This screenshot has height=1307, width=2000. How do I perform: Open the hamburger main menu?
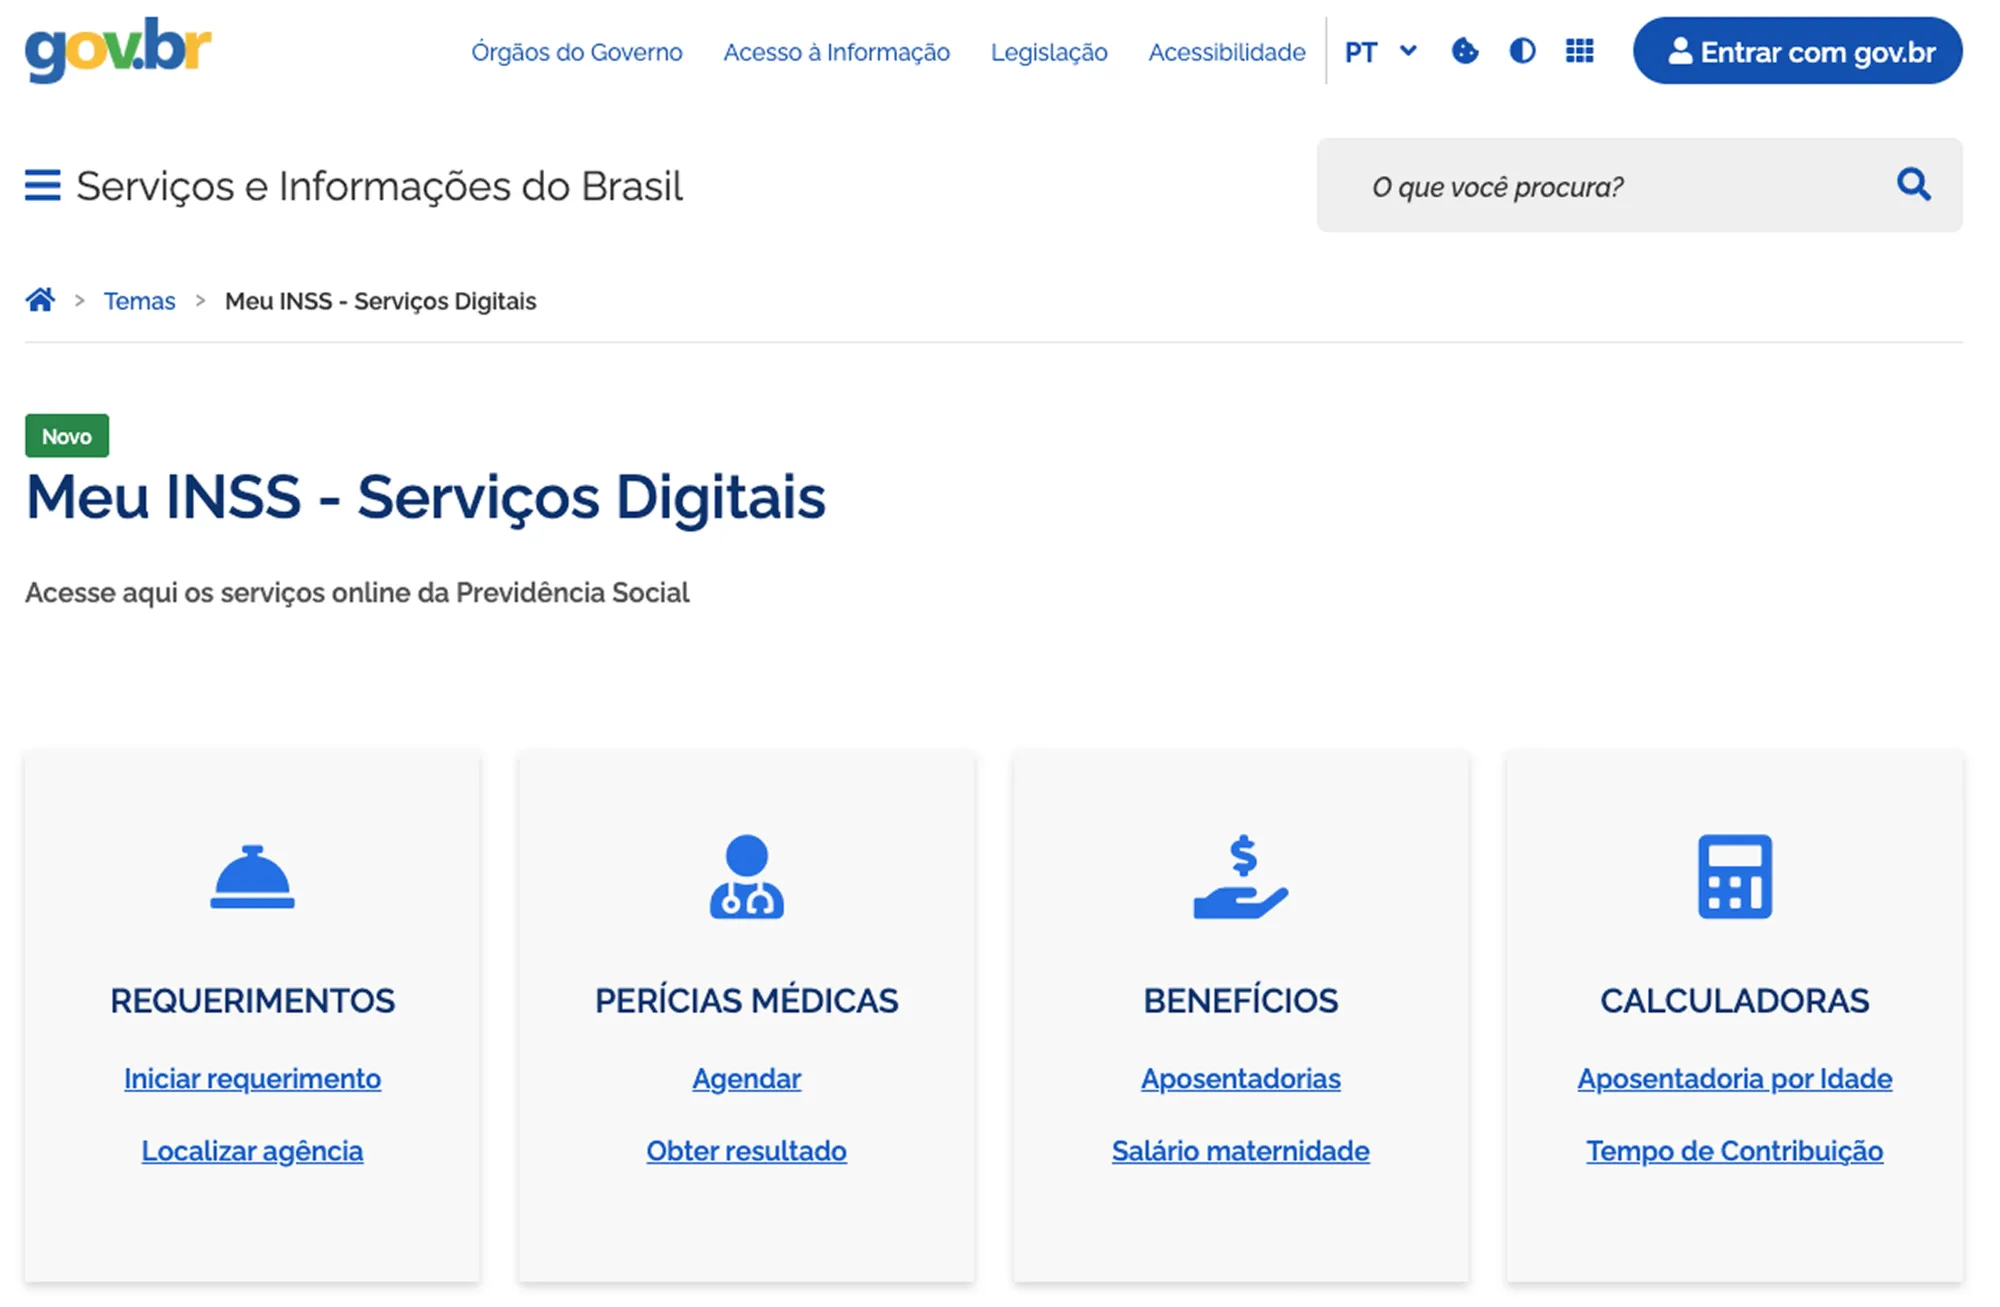tap(42, 185)
